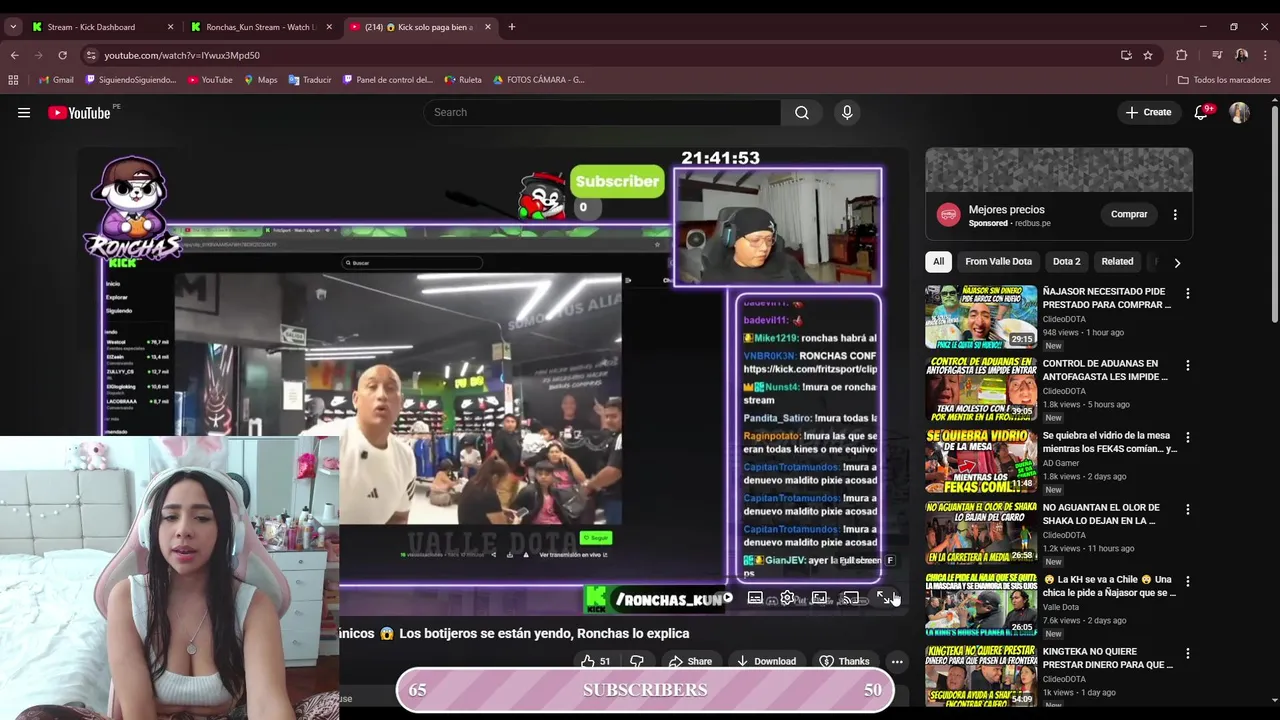Dislike the video with thumbs down

tap(636, 661)
